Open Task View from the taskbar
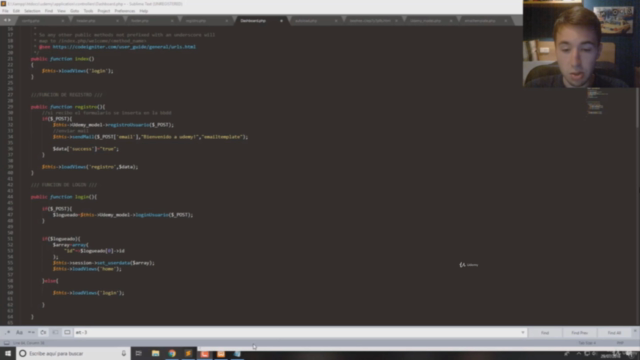 coord(139,353)
